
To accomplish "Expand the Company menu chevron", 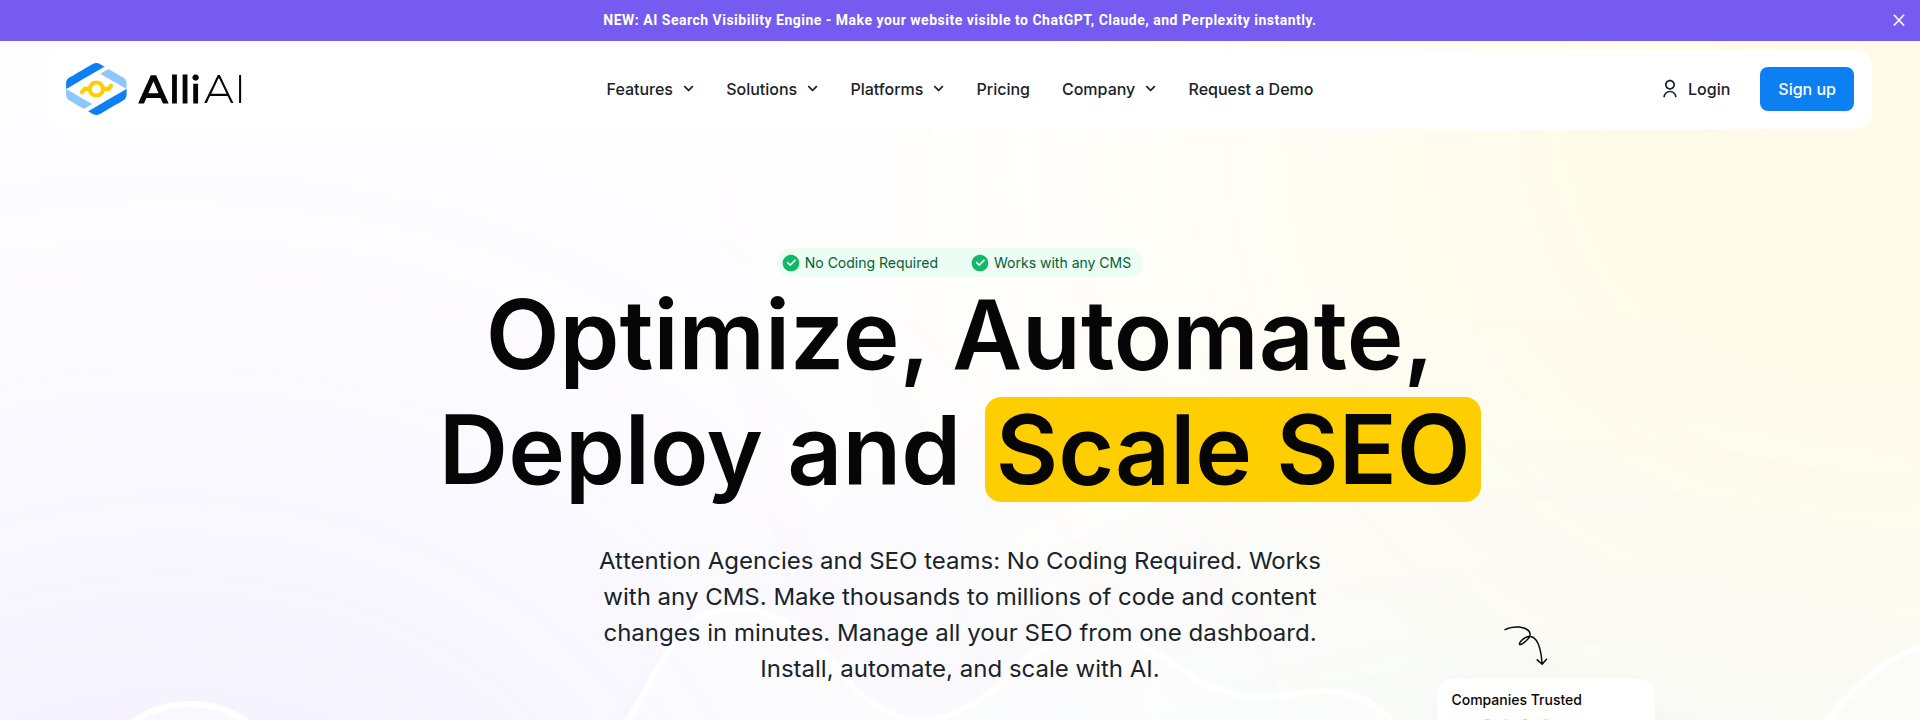I will click(1151, 89).
